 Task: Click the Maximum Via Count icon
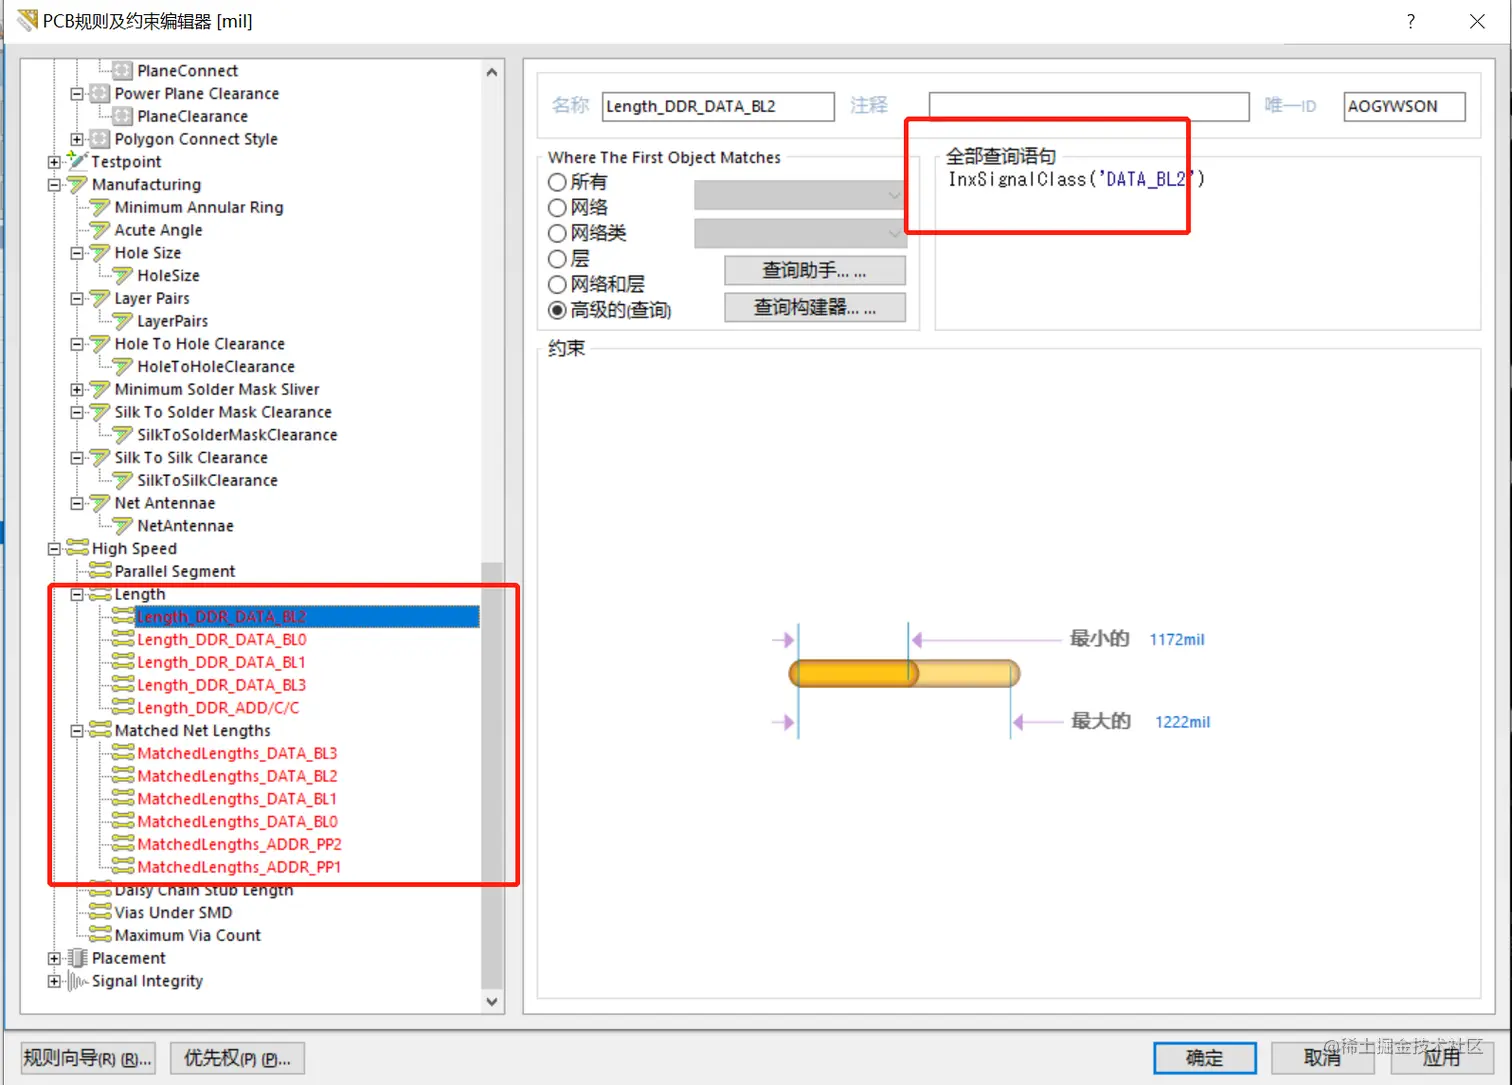coord(100,935)
